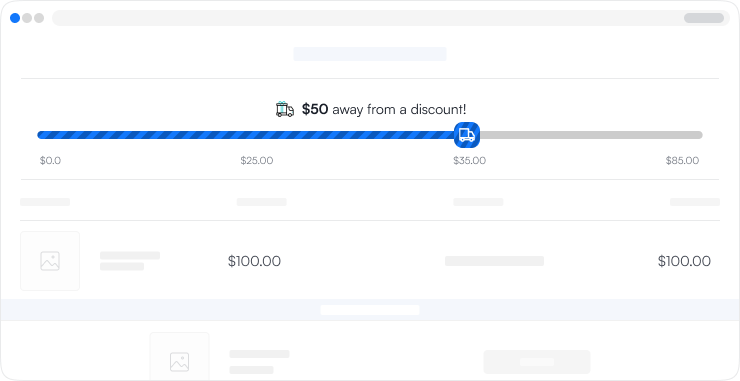Image resolution: width=740 pixels, height=381 pixels.
Task: Click the gift truck icon beside $50
Action: pyautogui.click(x=285, y=109)
